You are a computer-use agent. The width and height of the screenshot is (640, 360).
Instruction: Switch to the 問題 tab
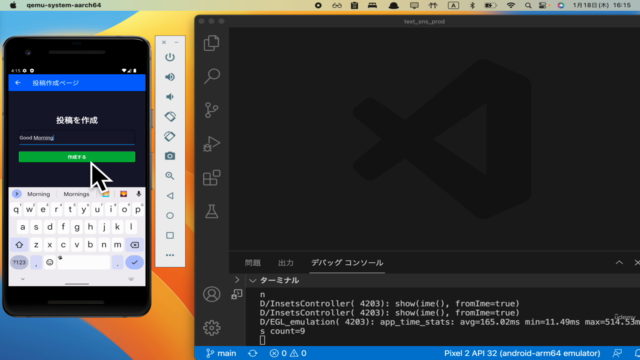(252, 263)
